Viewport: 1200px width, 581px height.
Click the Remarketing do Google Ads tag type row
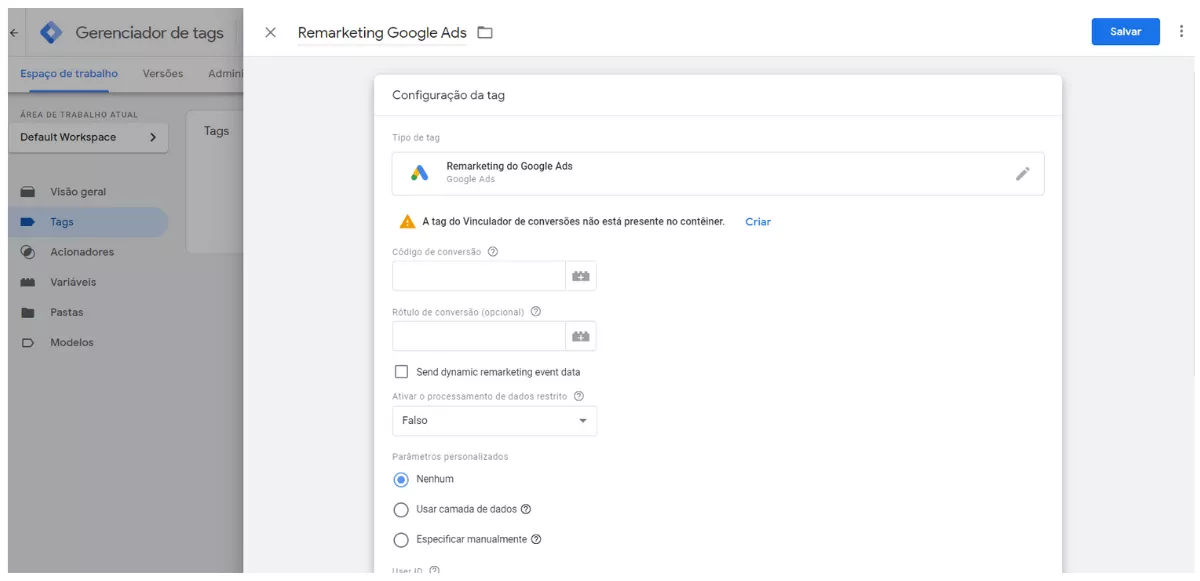pos(718,173)
